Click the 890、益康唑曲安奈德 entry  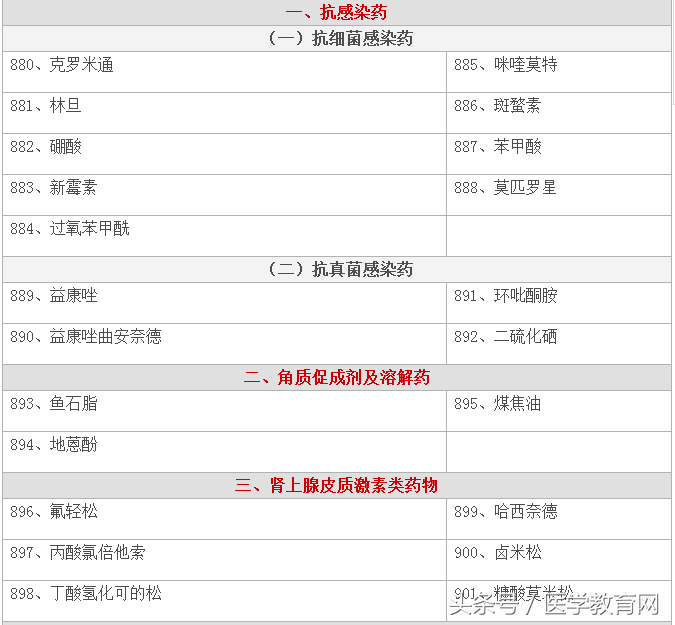[x=86, y=337]
